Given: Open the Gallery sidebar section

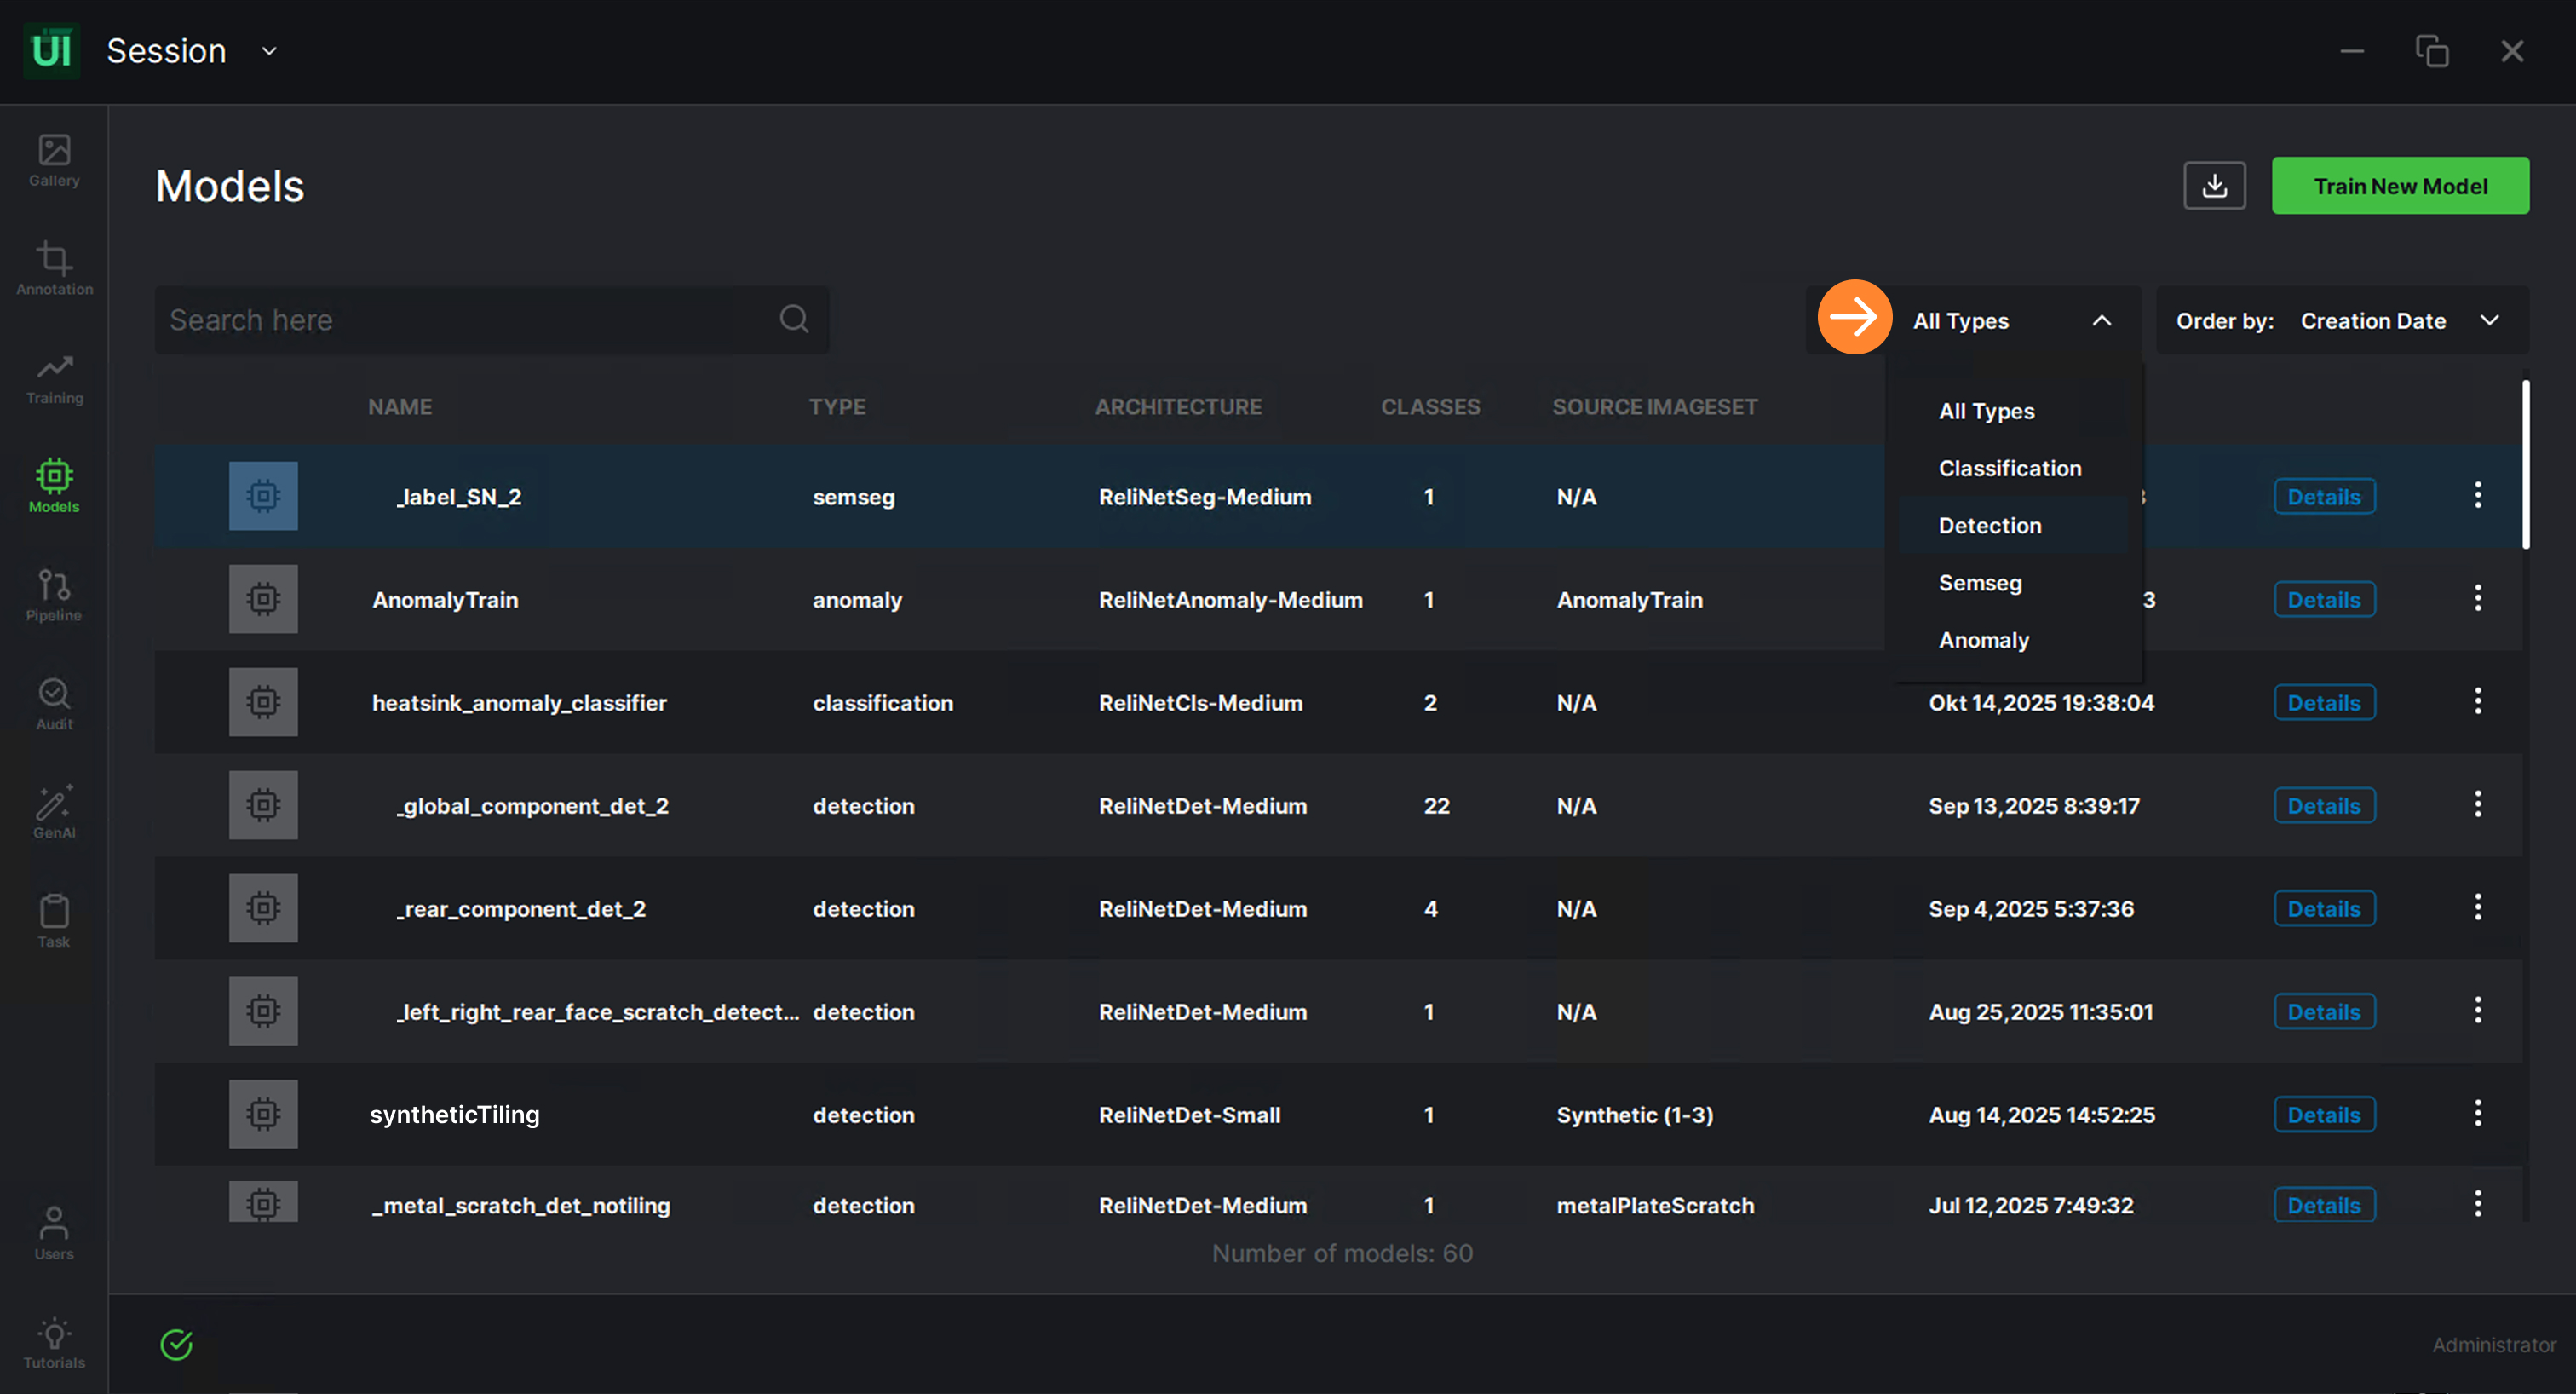Looking at the screenshot, I should point(54,160).
